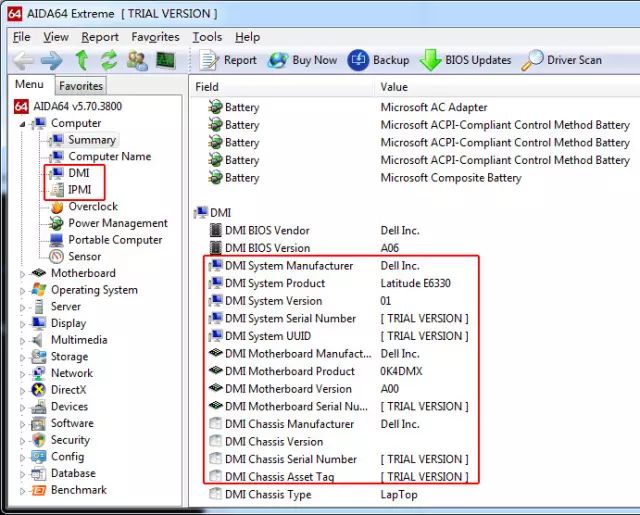Viewport: 640px width, 515px height.
Task: Click the Config tree icon
Action: 39,457
